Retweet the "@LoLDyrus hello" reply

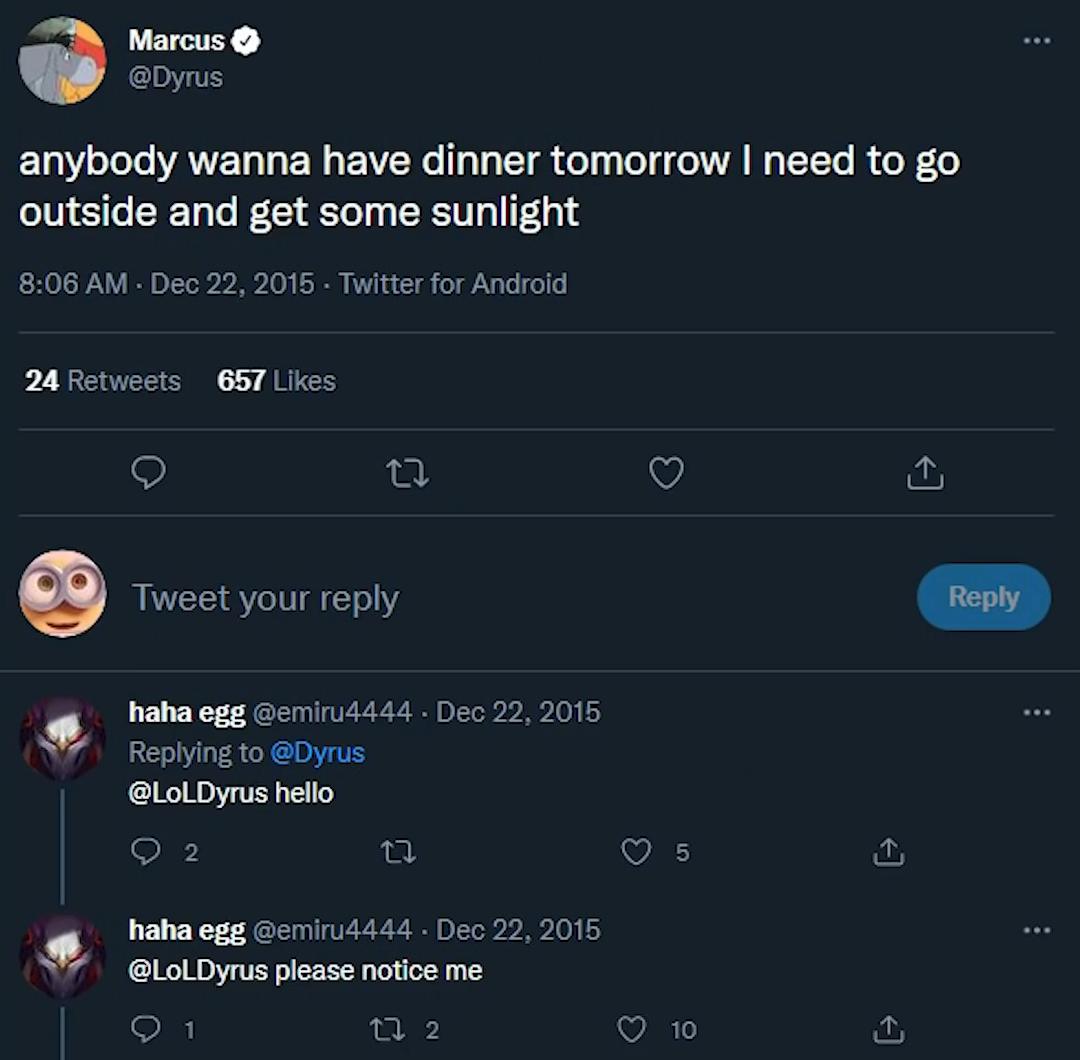point(399,852)
